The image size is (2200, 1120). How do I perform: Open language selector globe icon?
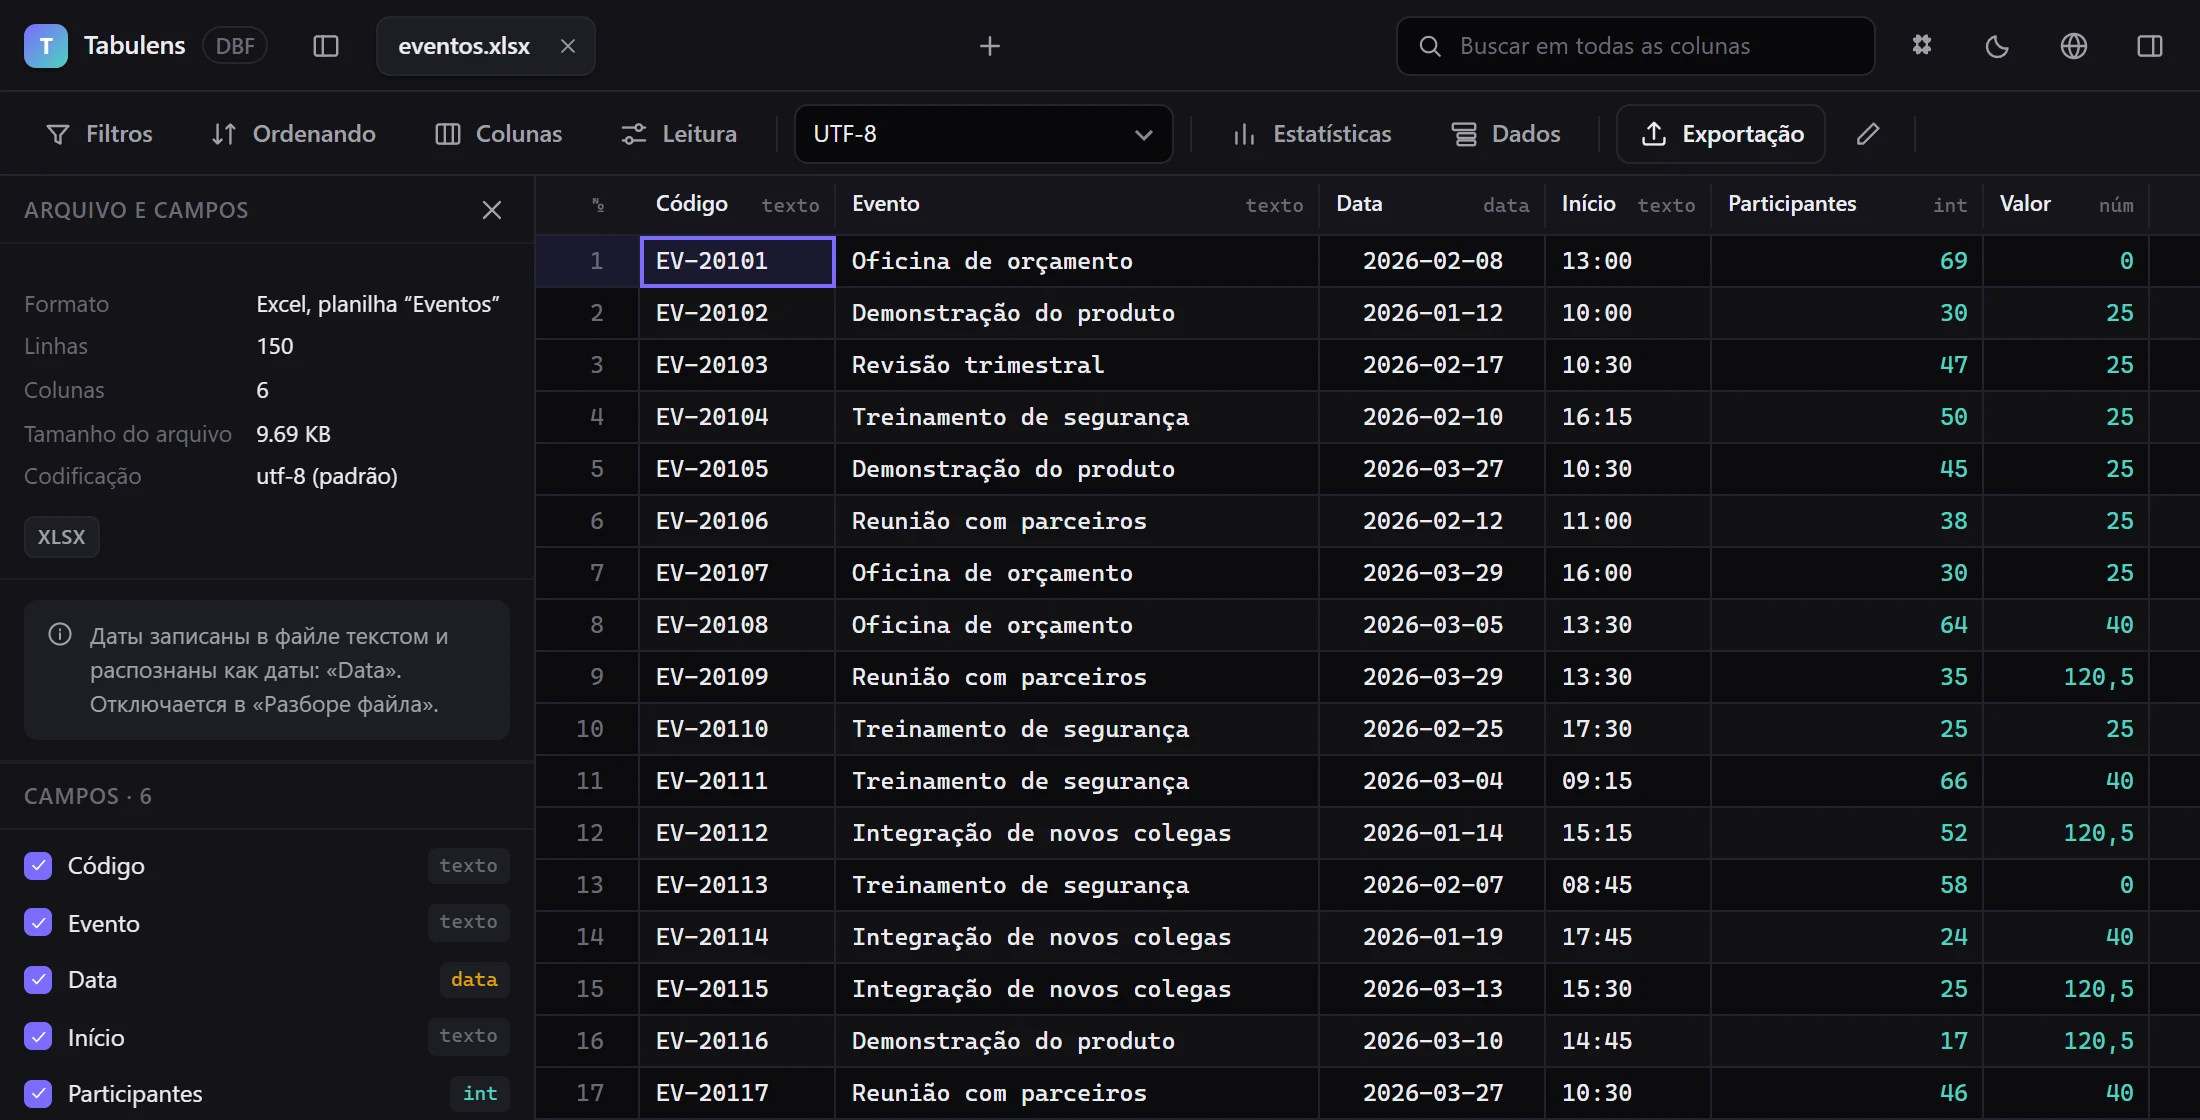tap(2074, 46)
